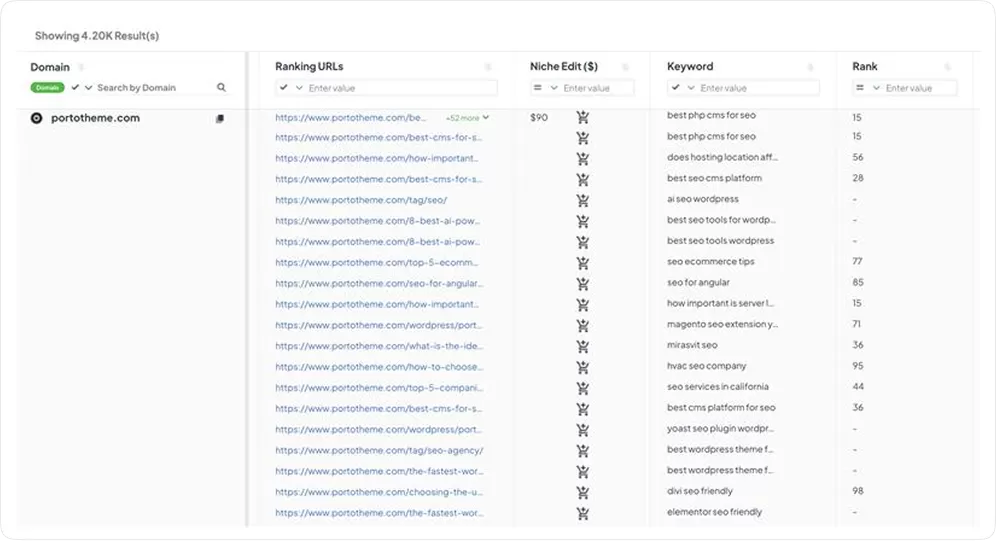996x541 pixels.
Task: Click the cart icon for best php cms for seo $90 row
Action: 583,118
